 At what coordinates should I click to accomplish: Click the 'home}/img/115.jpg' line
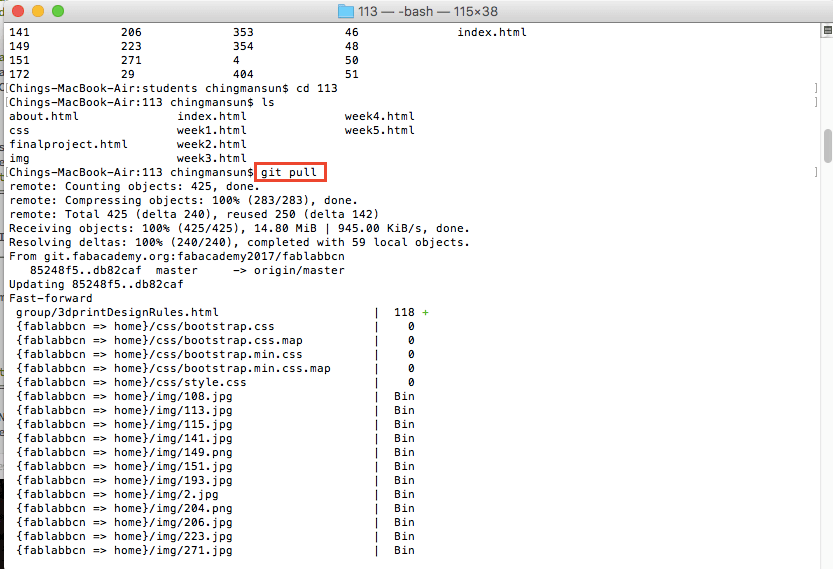click(x=124, y=424)
